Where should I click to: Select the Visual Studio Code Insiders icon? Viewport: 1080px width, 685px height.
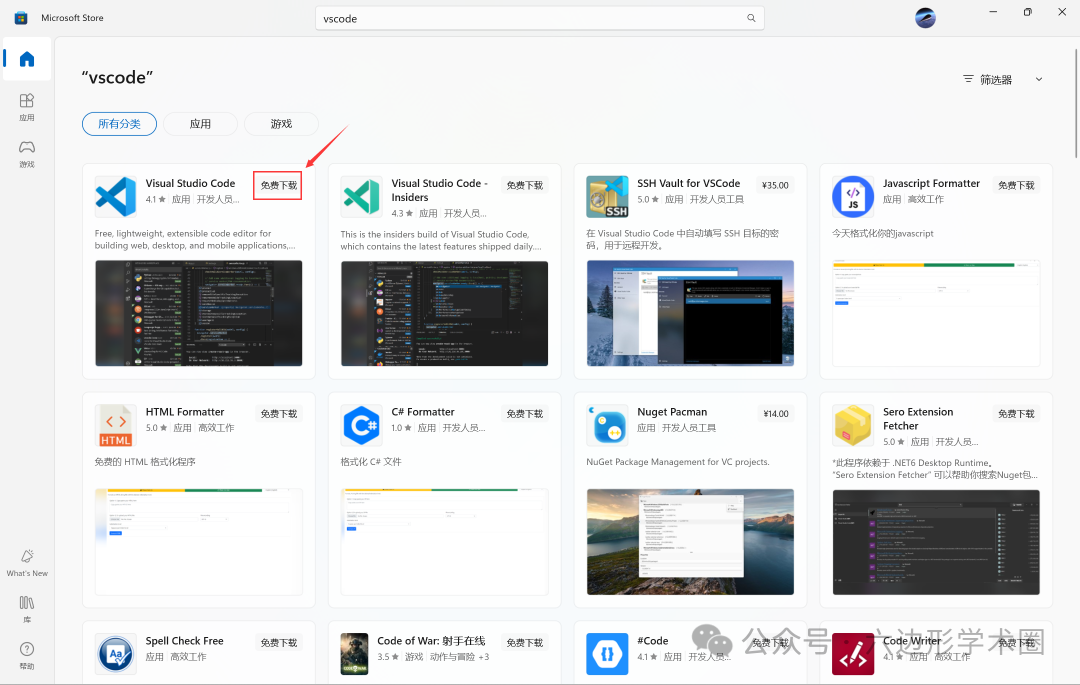(361, 196)
